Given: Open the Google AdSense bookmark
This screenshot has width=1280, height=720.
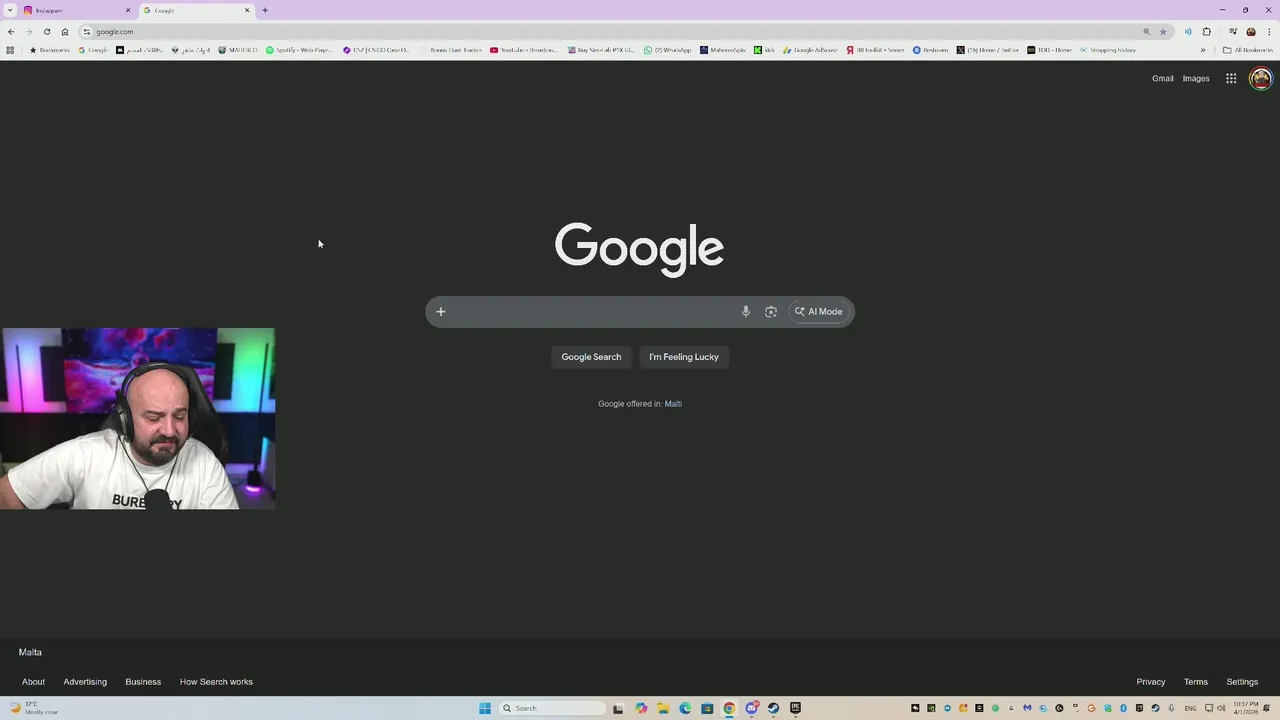Looking at the screenshot, I should (x=811, y=50).
